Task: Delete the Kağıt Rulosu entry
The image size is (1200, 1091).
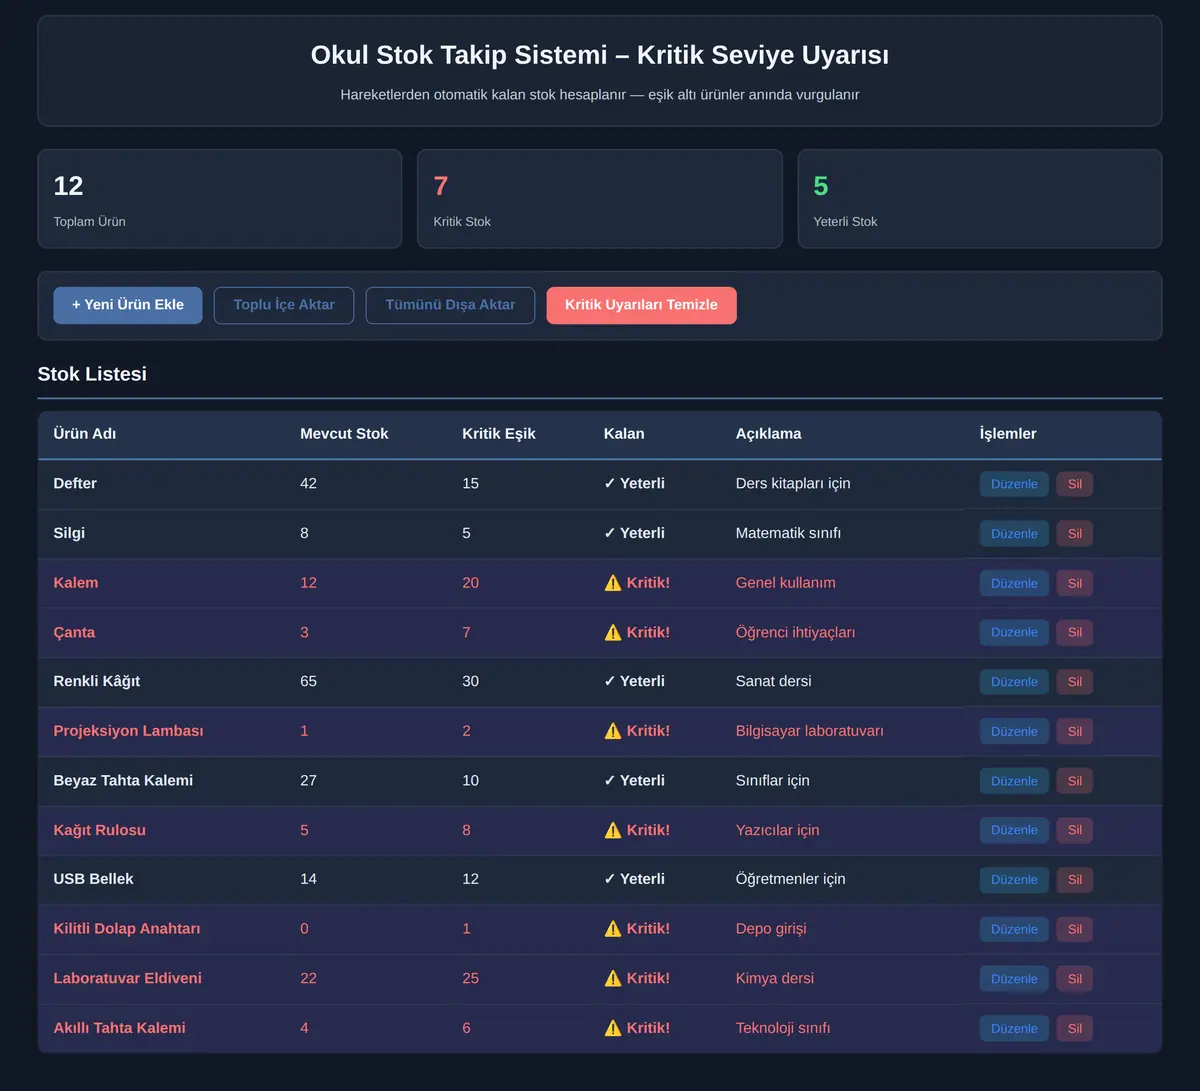Action: (1075, 830)
